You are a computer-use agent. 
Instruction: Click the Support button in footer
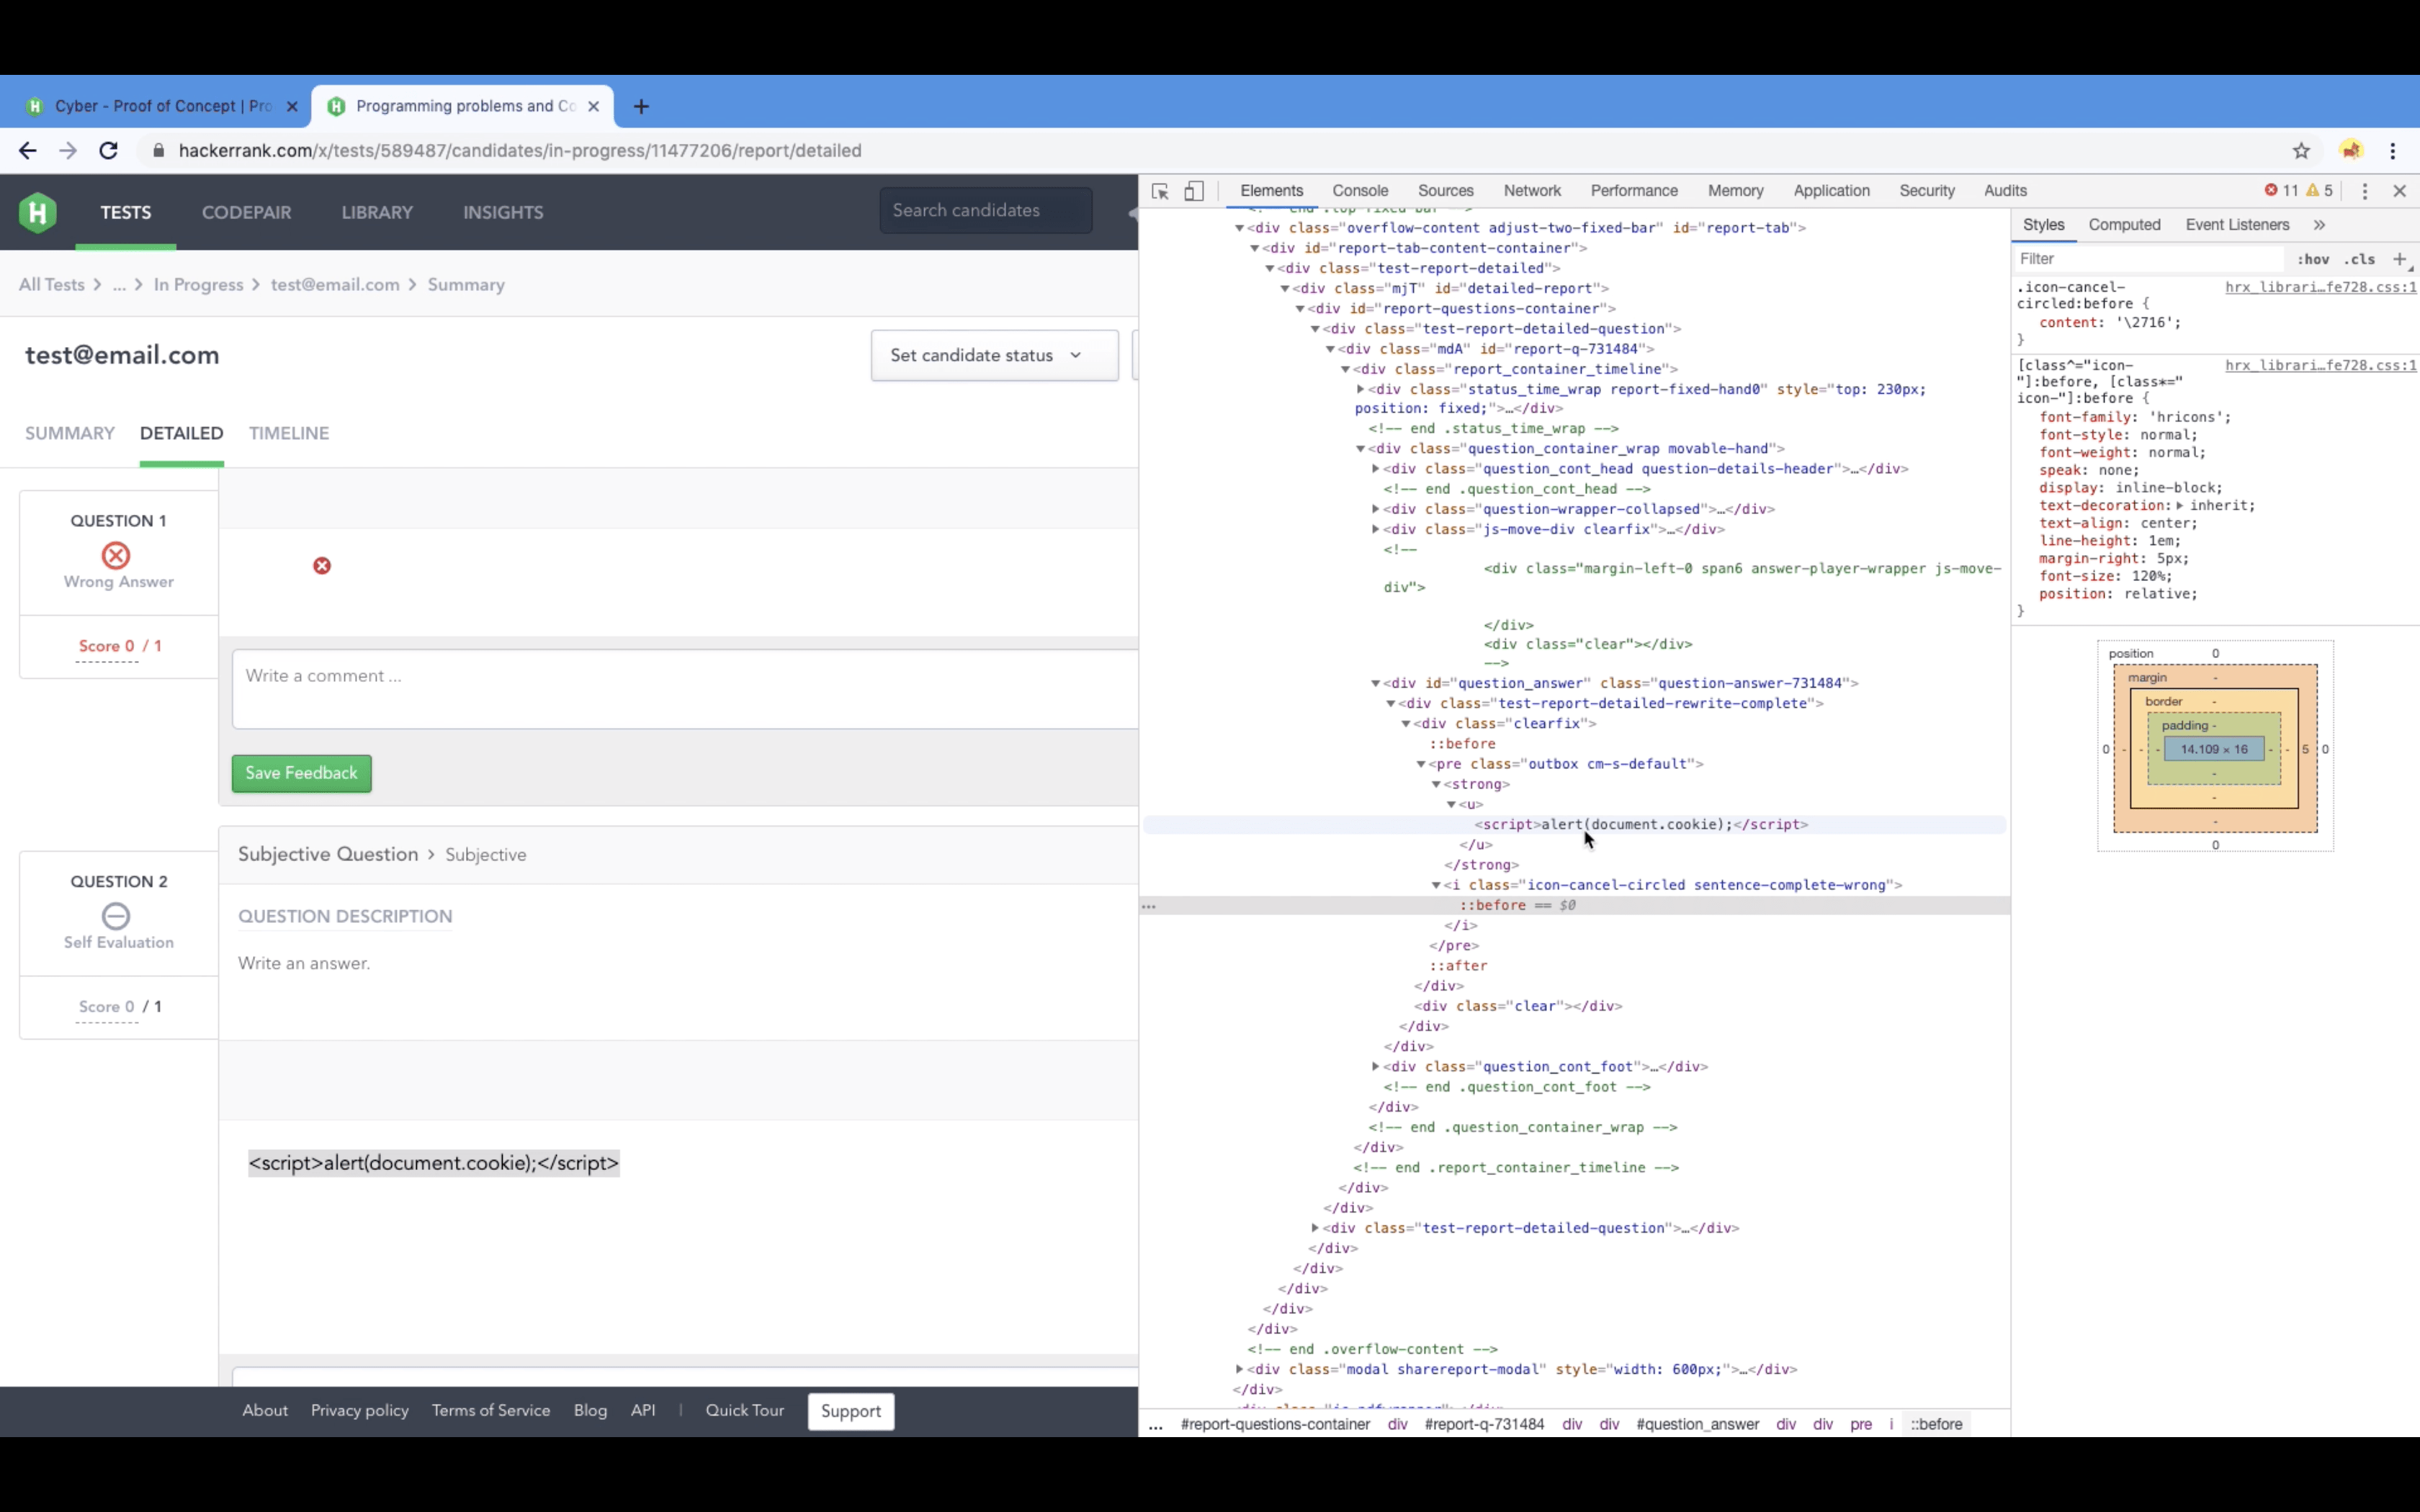[851, 1411]
